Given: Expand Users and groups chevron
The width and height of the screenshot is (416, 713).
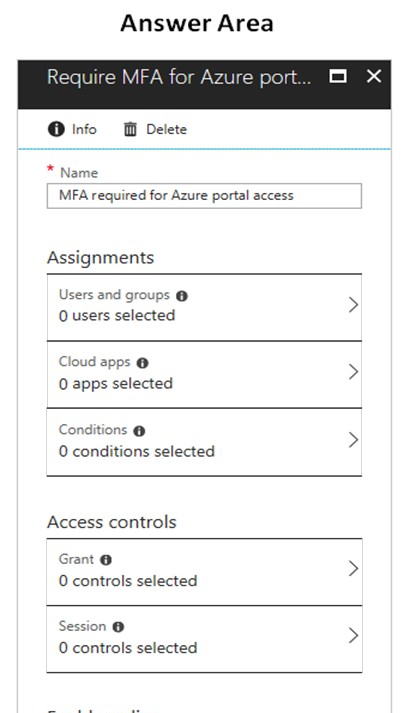Looking at the screenshot, I should click(x=353, y=305).
